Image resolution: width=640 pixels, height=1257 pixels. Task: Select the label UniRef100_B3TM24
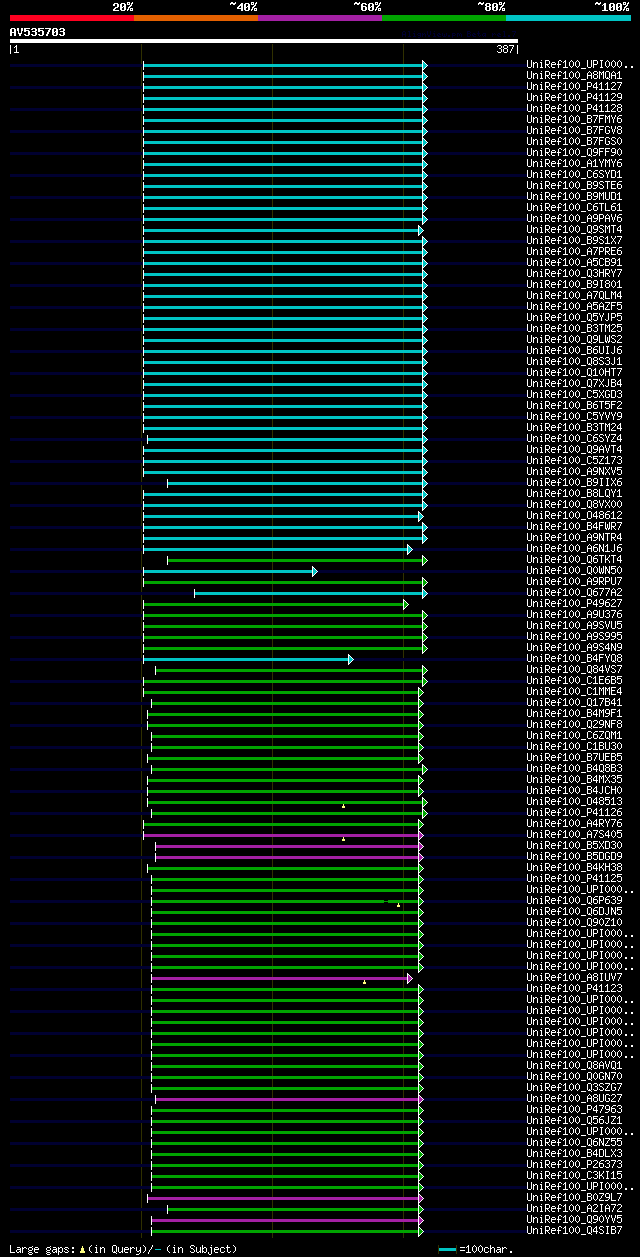tap(574, 428)
